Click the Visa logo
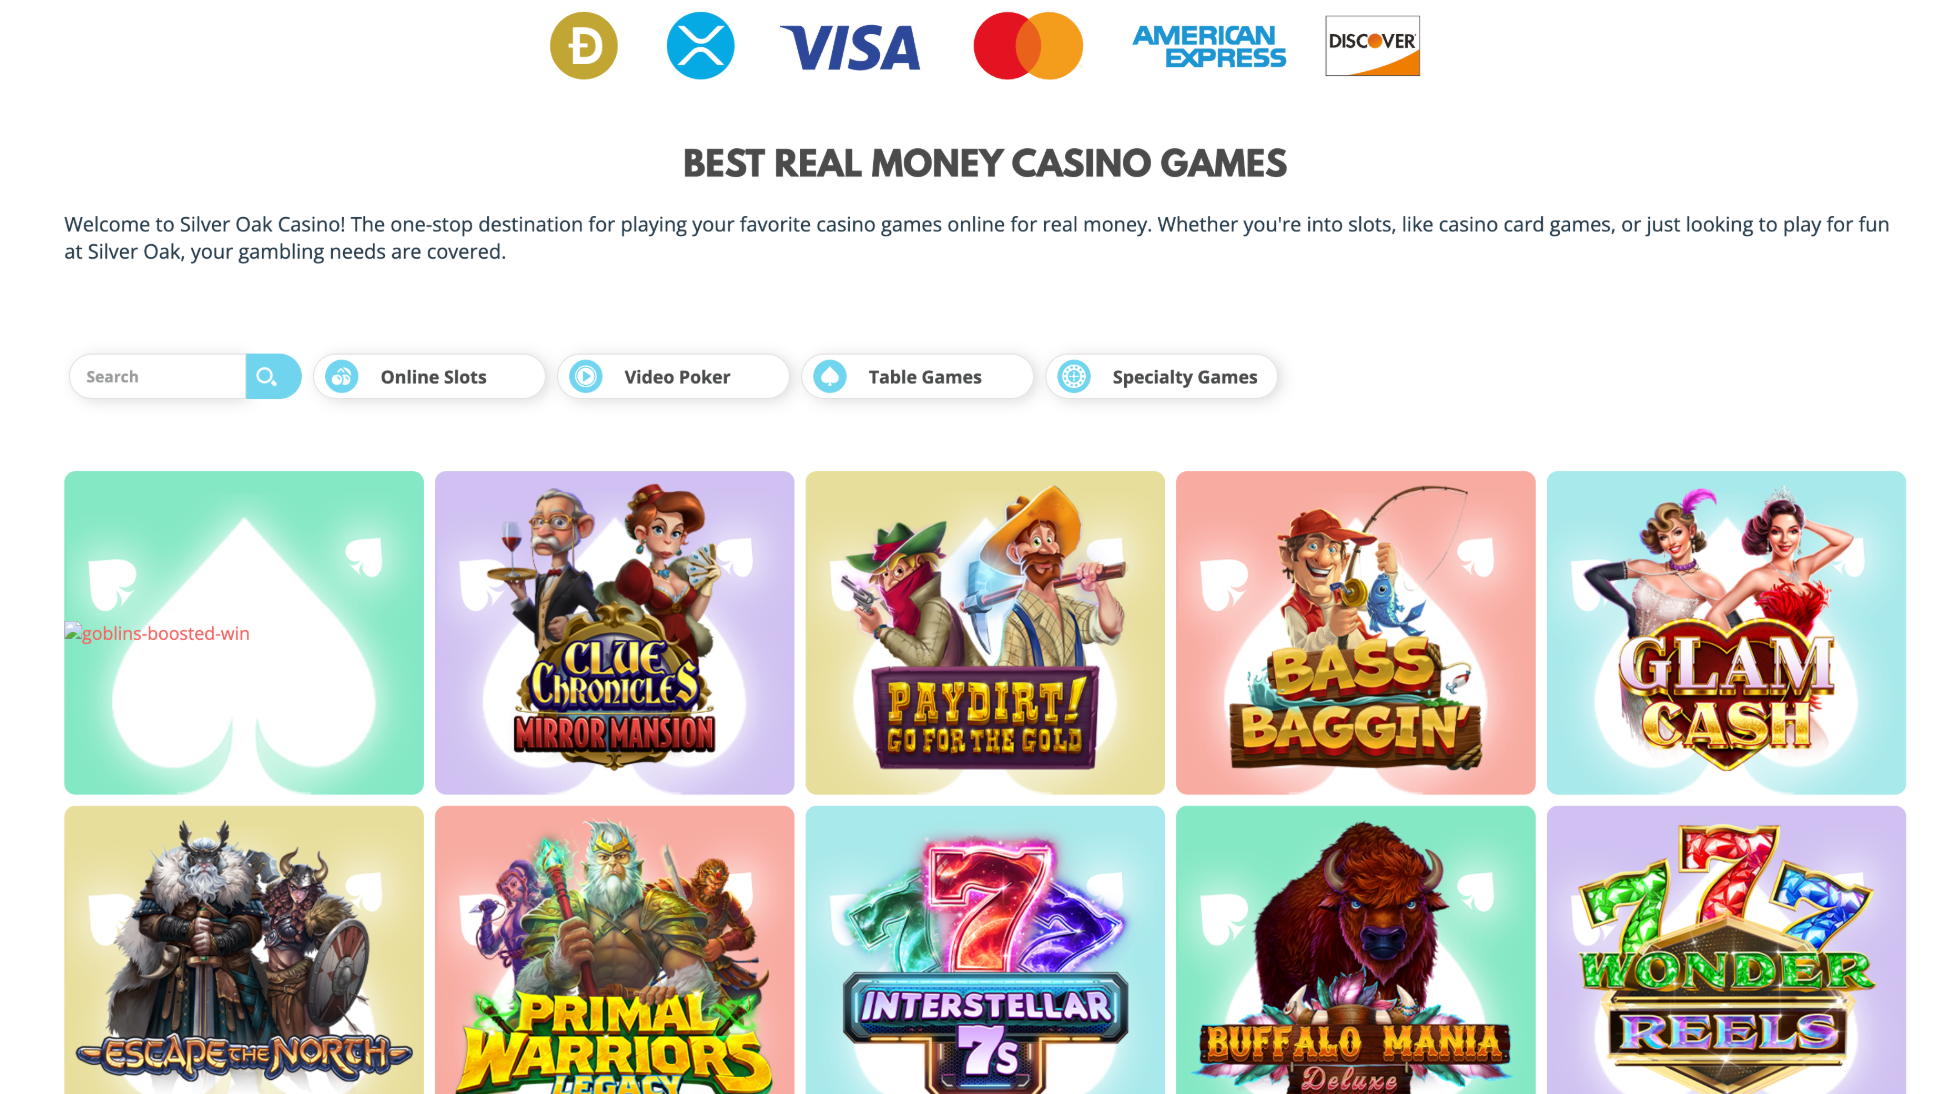 (850, 48)
